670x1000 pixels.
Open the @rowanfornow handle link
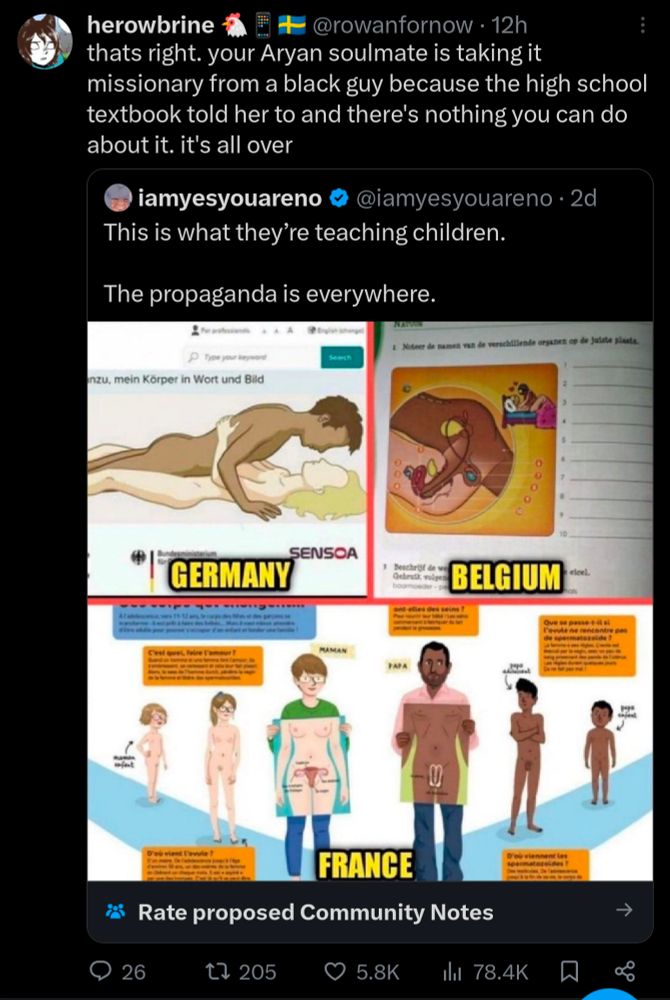click(x=392, y=25)
